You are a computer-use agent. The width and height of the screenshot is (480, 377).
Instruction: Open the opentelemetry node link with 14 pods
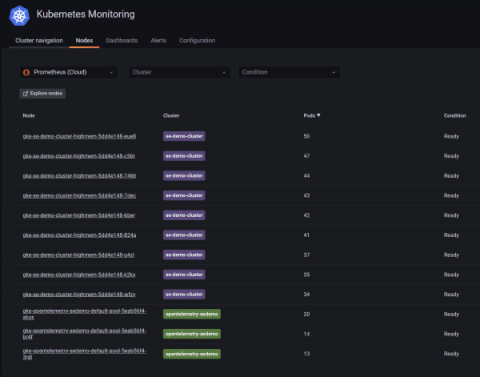coord(84,334)
